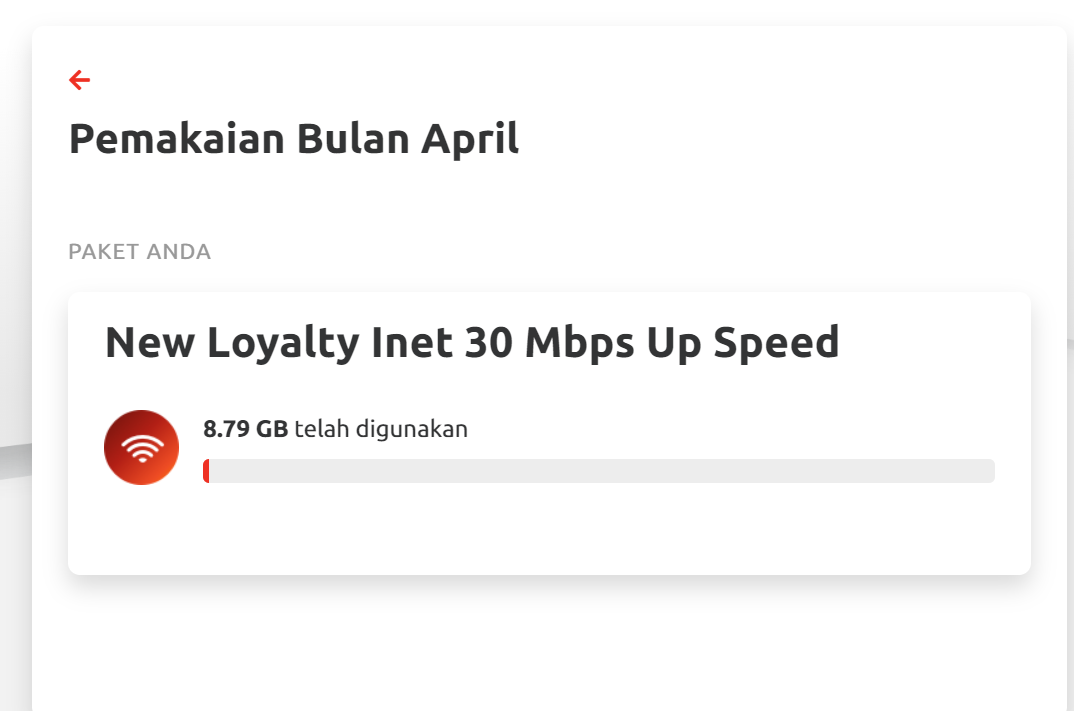The image size is (1074, 711).
Task: Click the Pemakaian Bulan April heading
Action: (293, 139)
